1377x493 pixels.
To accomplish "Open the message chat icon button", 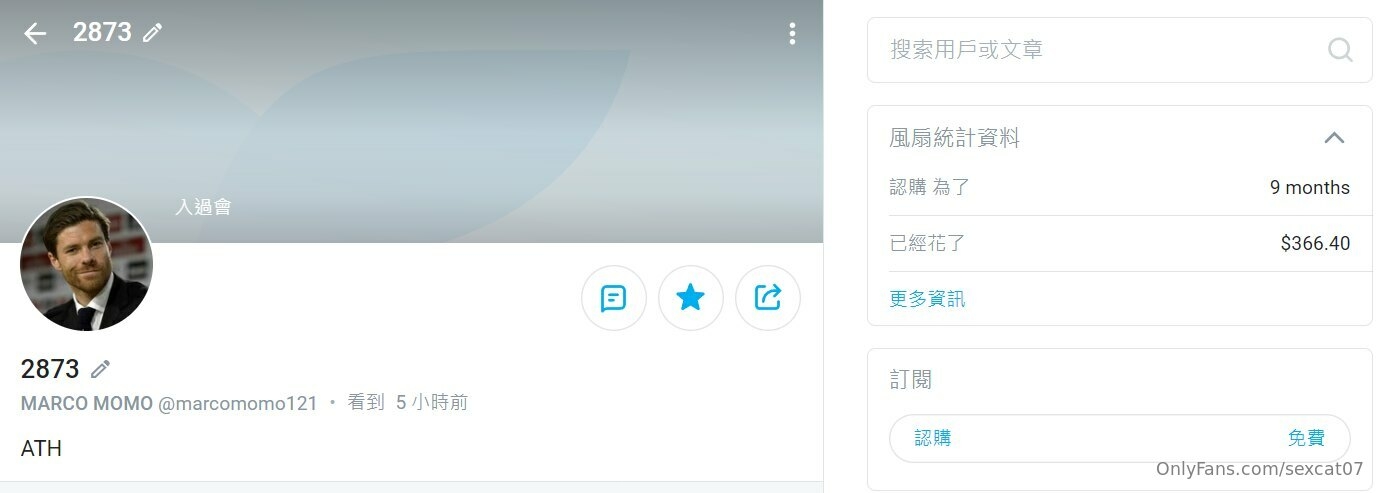I will 613,298.
